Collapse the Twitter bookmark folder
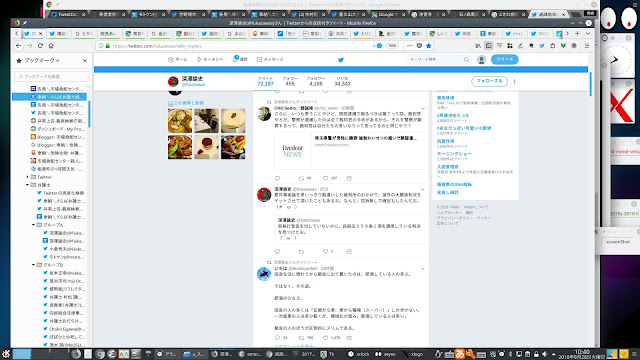The width and height of the screenshot is (640, 360). (x=28, y=177)
